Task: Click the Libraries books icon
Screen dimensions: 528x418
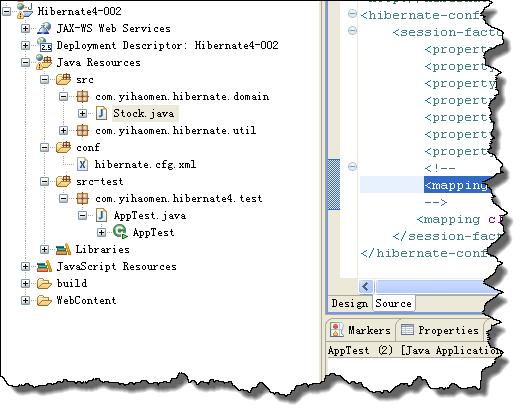Action: tap(63, 249)
